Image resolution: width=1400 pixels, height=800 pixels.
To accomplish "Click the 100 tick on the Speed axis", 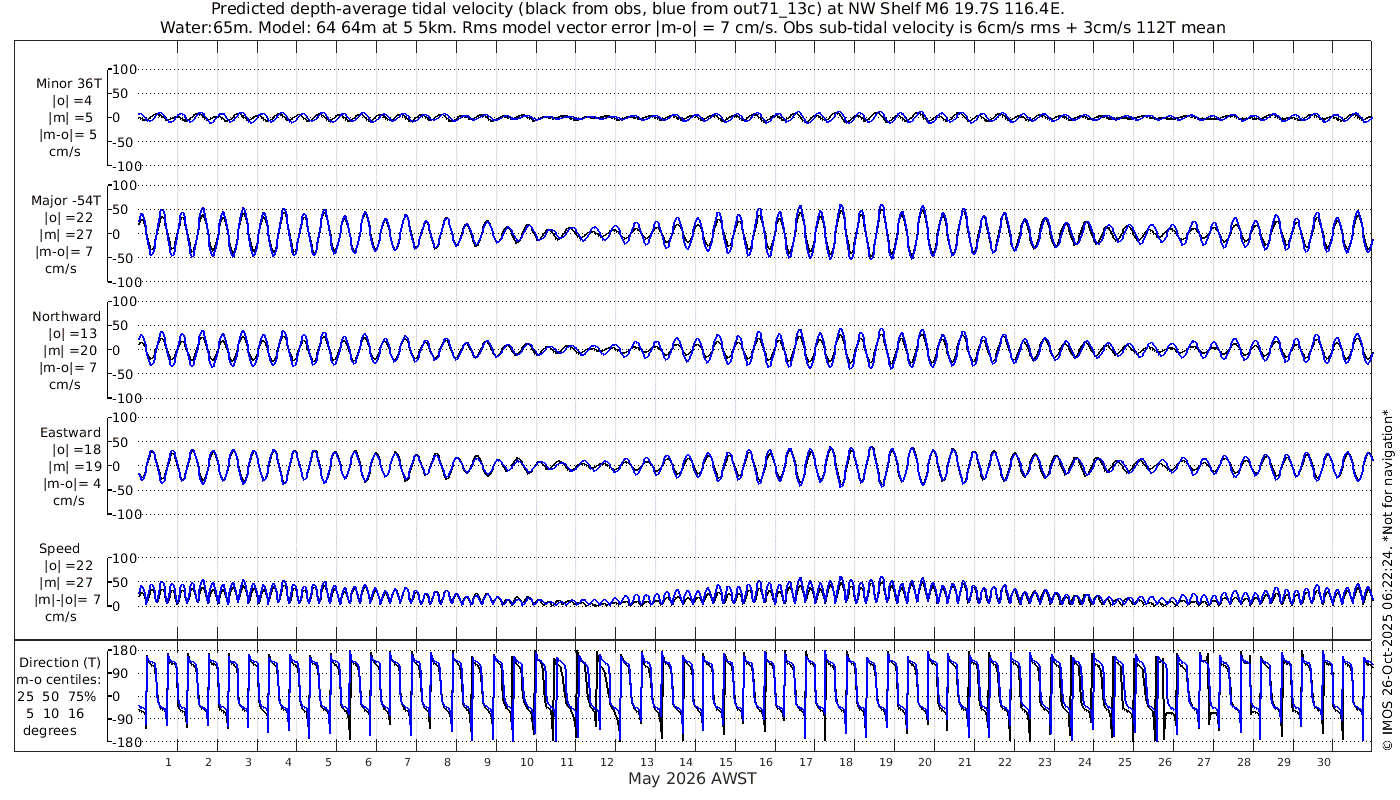I will [121, 558].
